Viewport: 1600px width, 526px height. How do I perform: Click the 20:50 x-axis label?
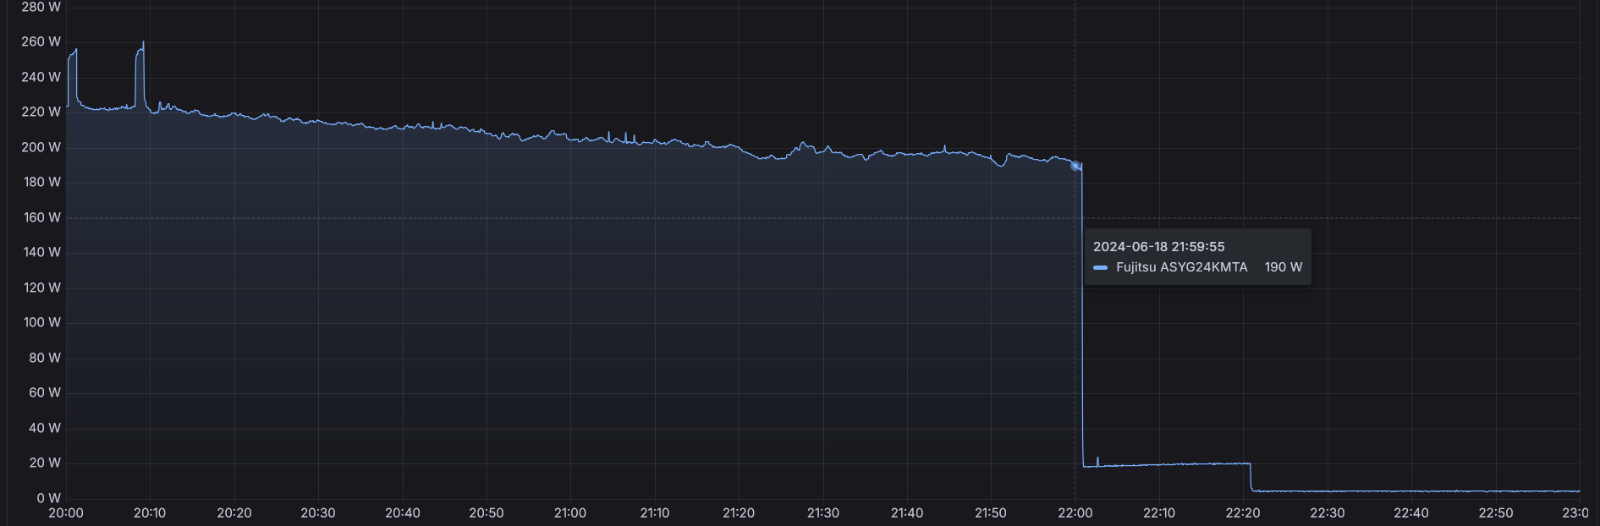pyautogui.click(x=486, y=513)
